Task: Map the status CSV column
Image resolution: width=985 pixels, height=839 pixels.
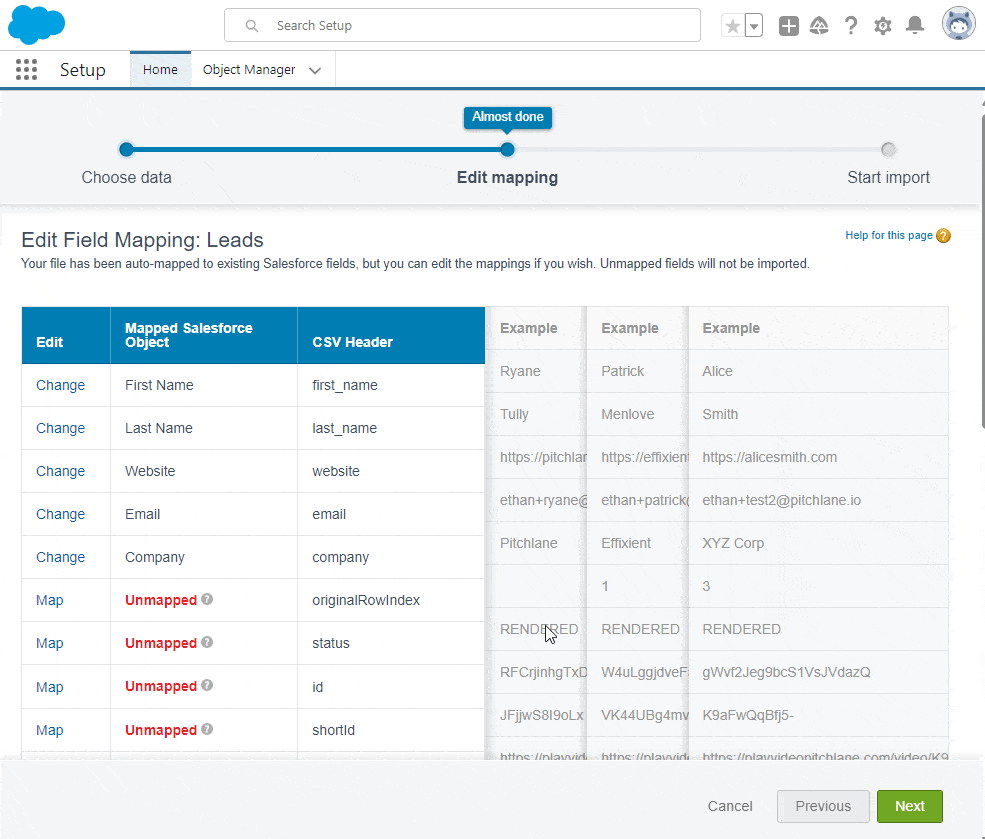Action: (x=50, y=643)
